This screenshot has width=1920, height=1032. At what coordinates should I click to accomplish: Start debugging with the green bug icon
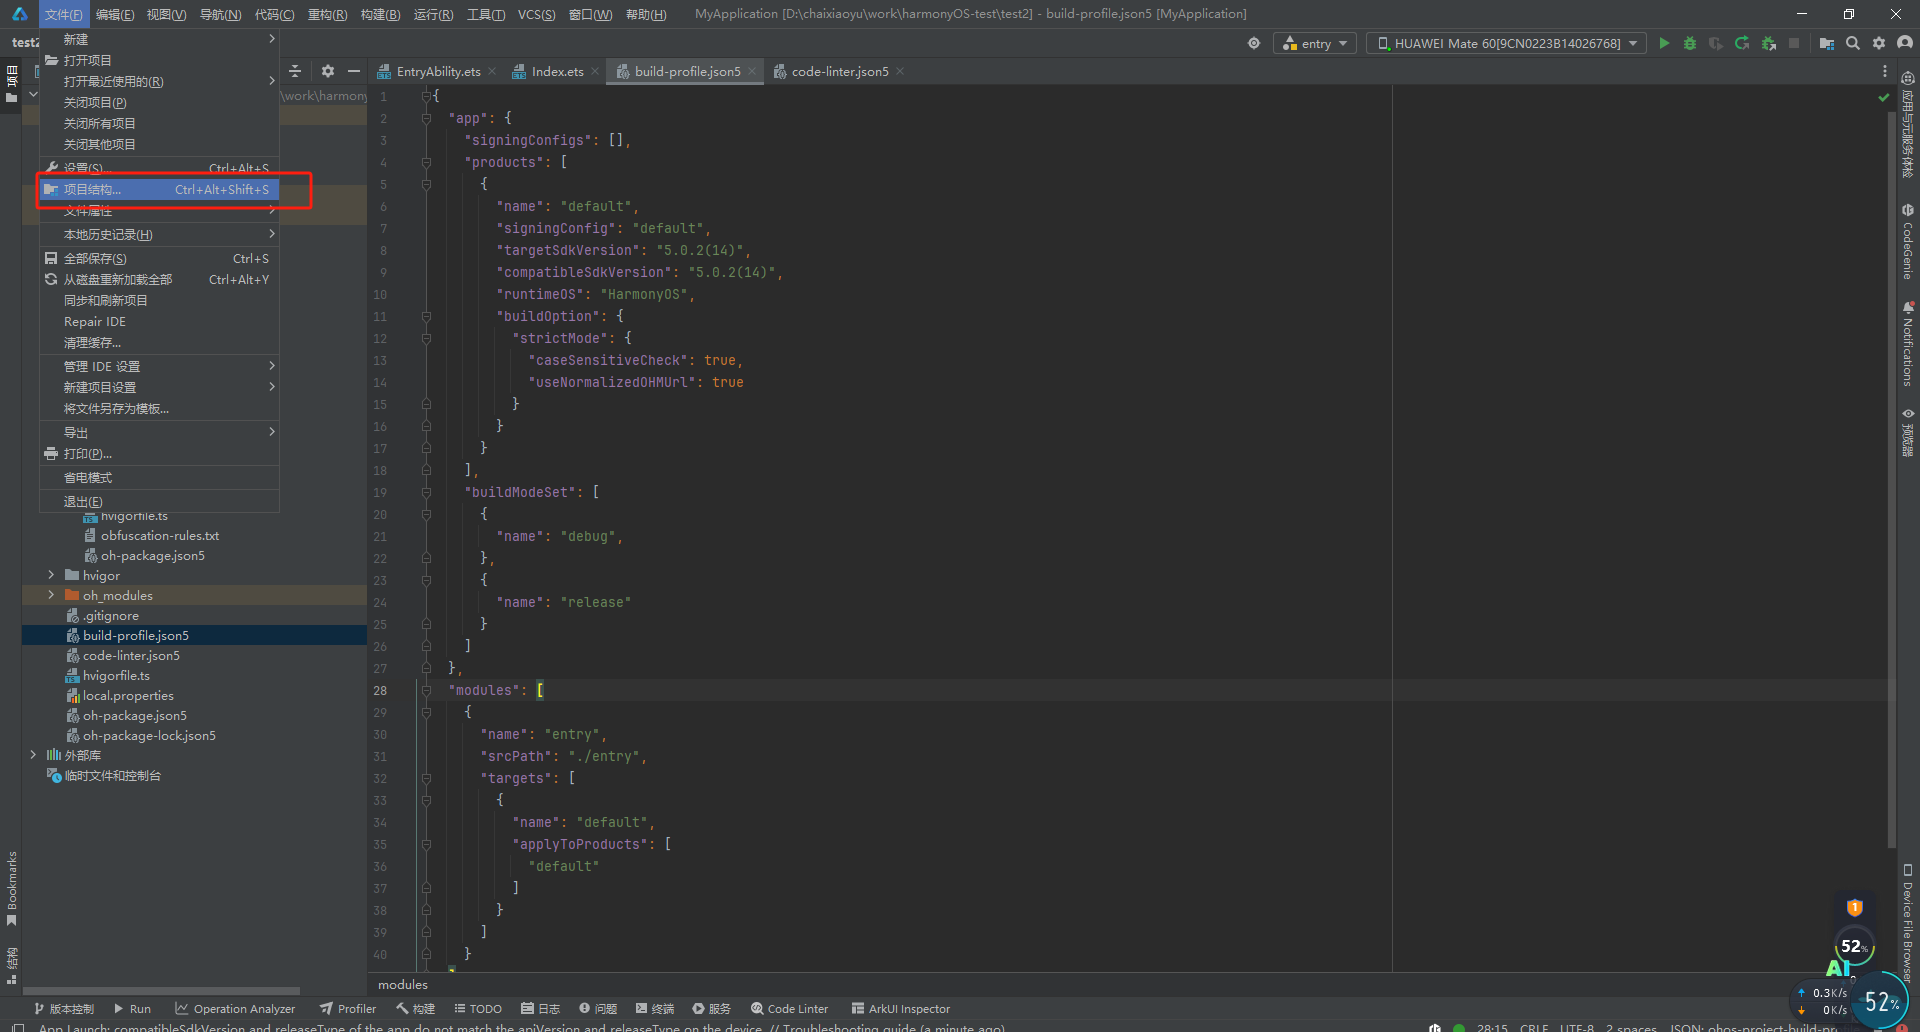pyautogui.click(x=1690, y=43)
